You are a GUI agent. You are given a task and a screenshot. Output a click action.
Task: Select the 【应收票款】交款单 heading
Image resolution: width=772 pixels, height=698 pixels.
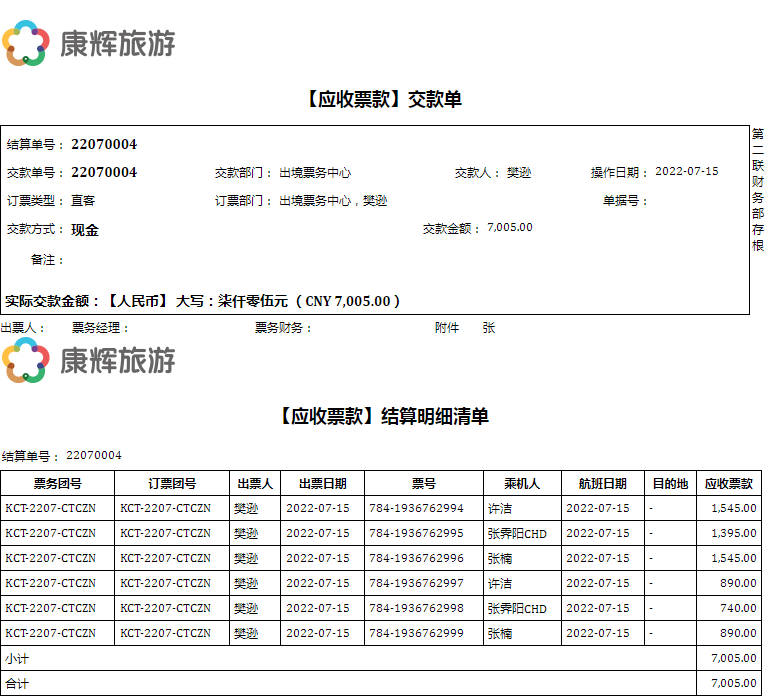[384, 99]
